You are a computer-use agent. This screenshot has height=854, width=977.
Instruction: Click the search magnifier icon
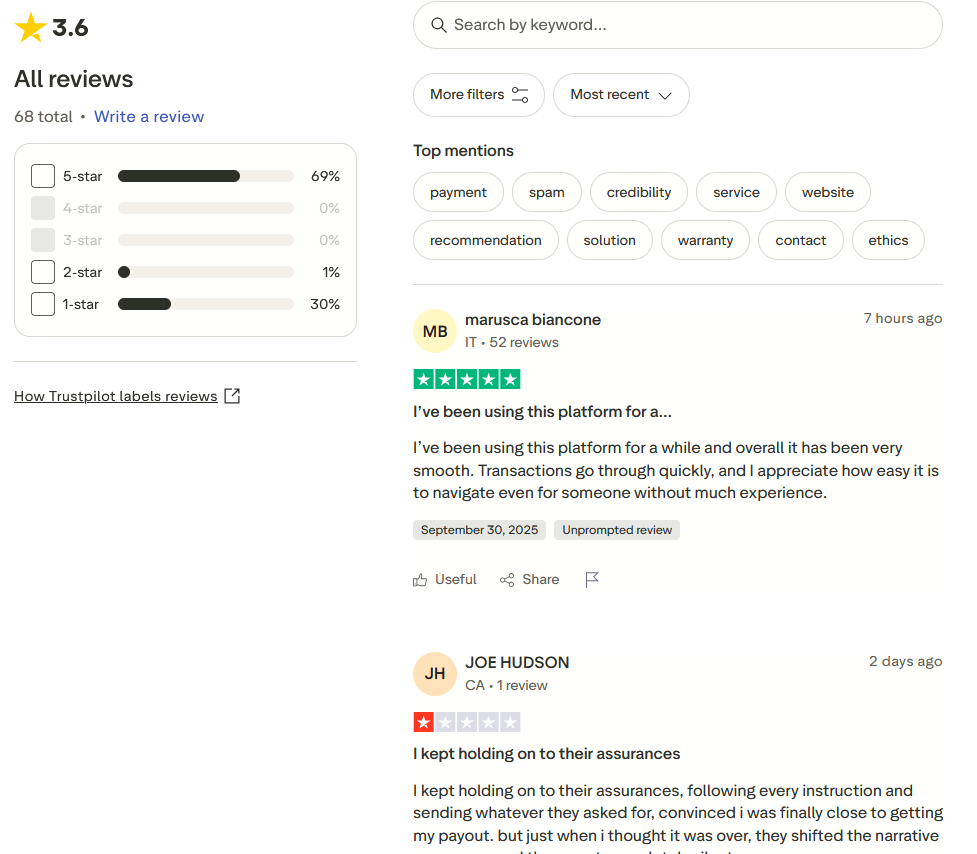point(438,25)
